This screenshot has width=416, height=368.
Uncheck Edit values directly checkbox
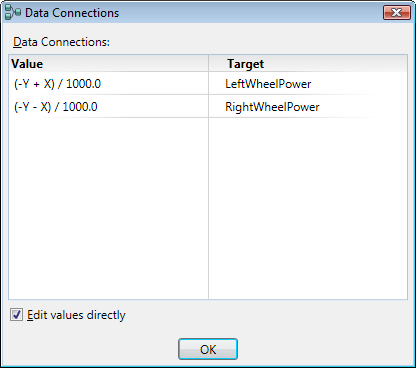(16, 315)
